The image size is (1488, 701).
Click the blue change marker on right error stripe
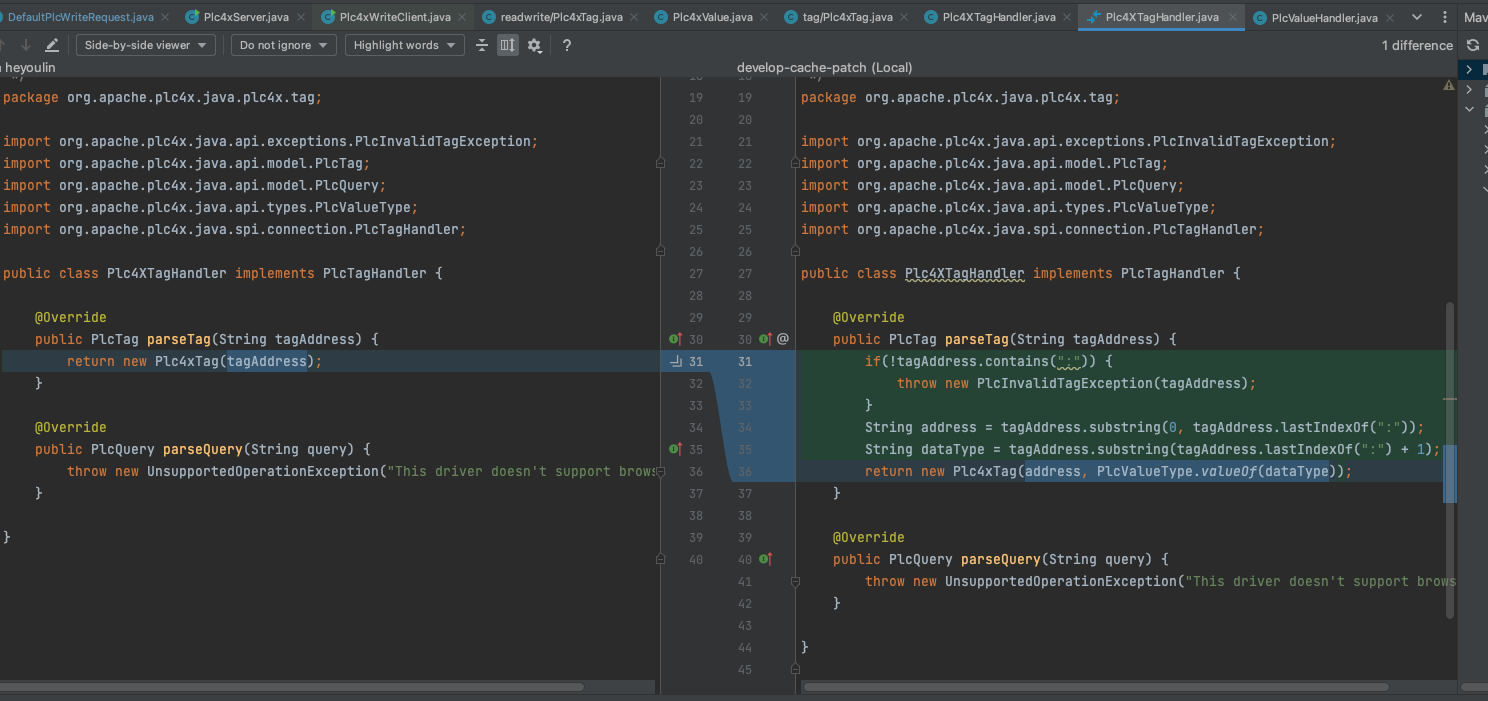(1450, 473)
